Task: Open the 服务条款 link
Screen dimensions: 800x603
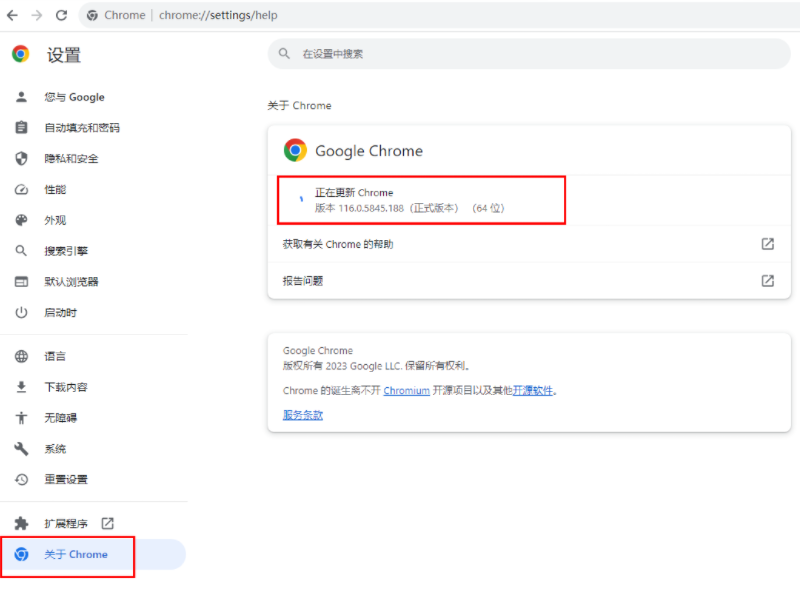Action: 303,415
